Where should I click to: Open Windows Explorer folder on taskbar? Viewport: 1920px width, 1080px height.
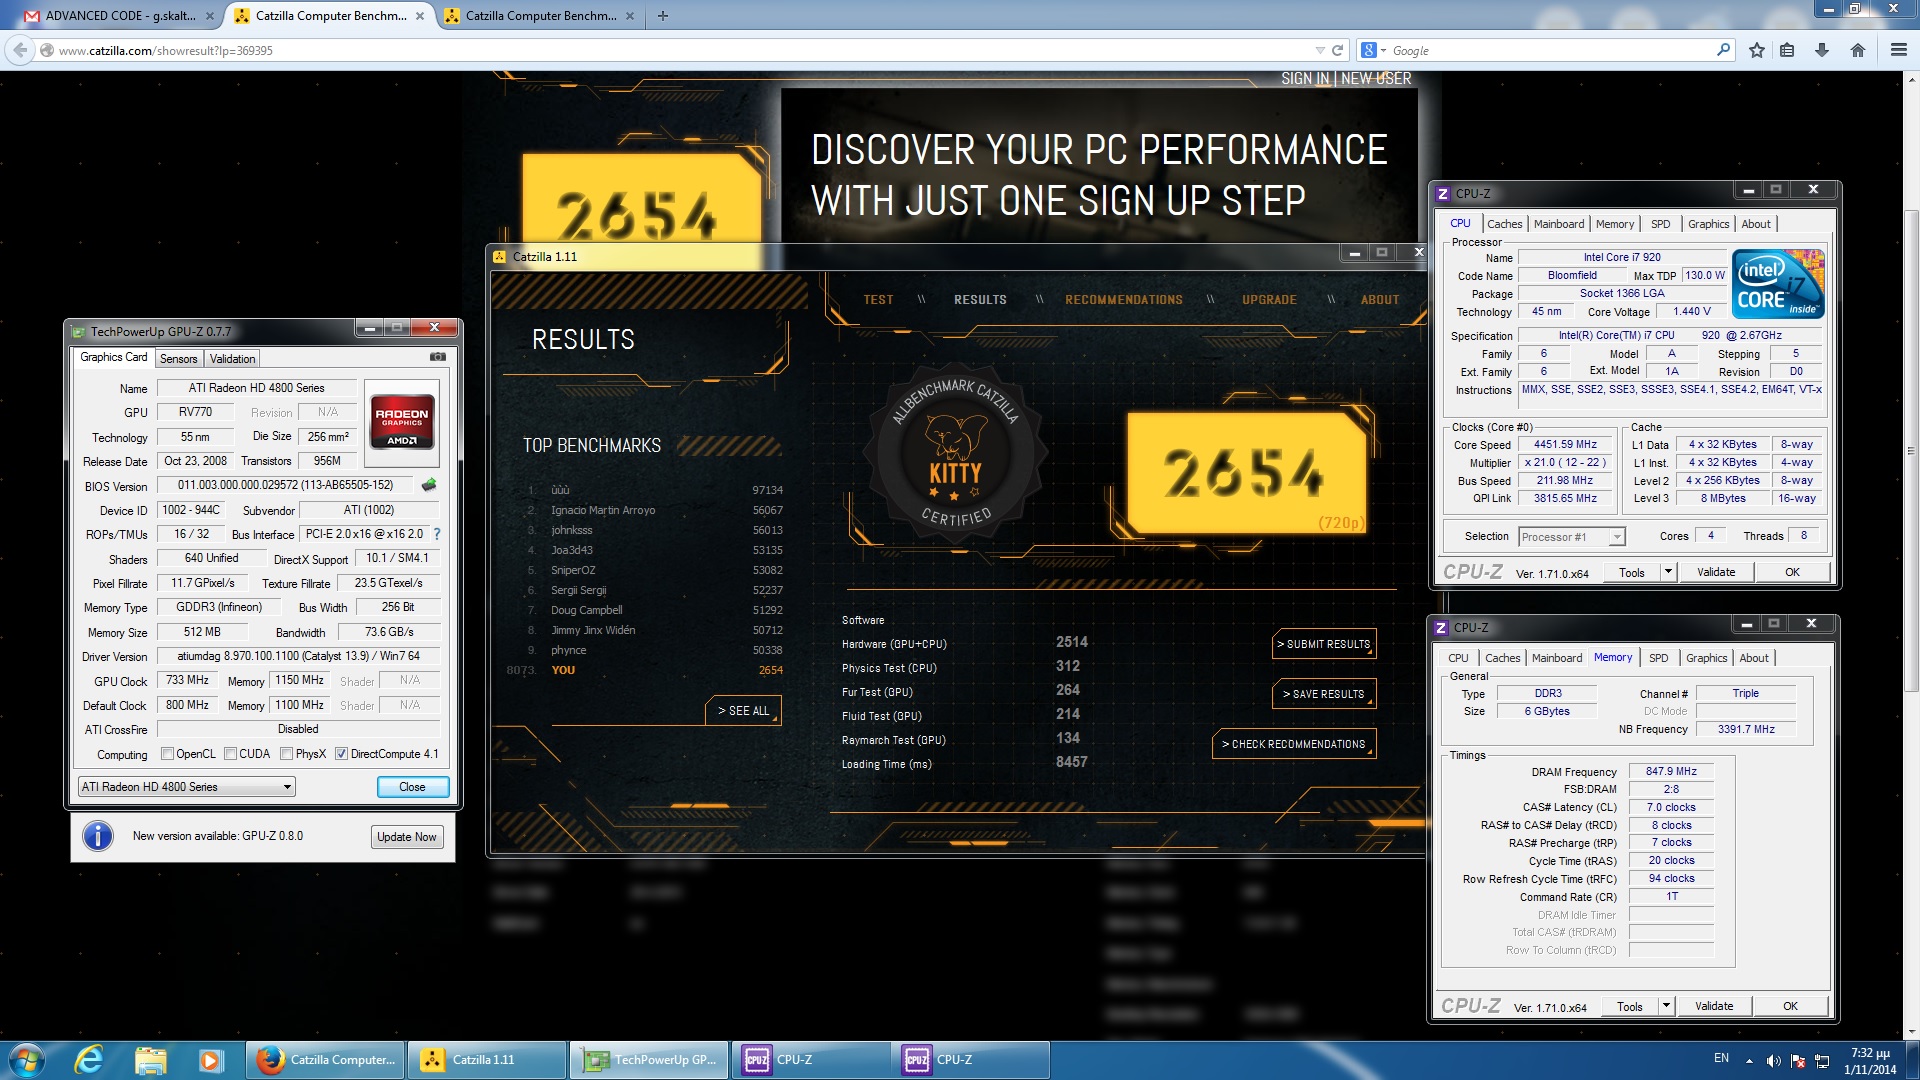(150, 1060)
